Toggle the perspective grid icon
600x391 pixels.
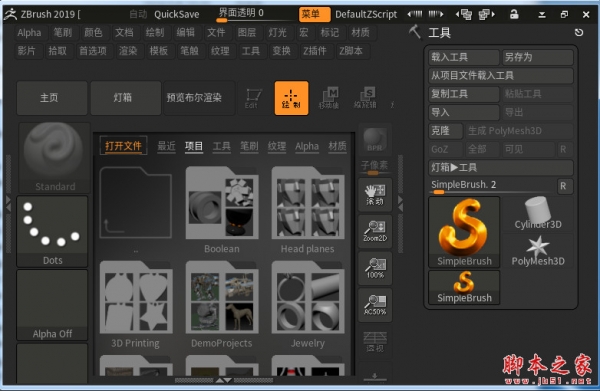pyautogui.click(x=375, y=342)
